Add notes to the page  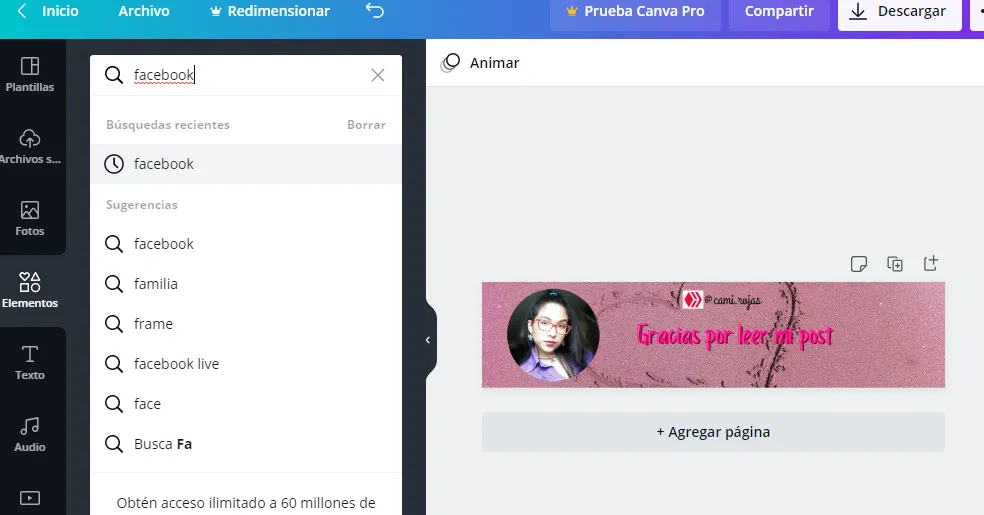pyautogui.click(x=858, y=263)
